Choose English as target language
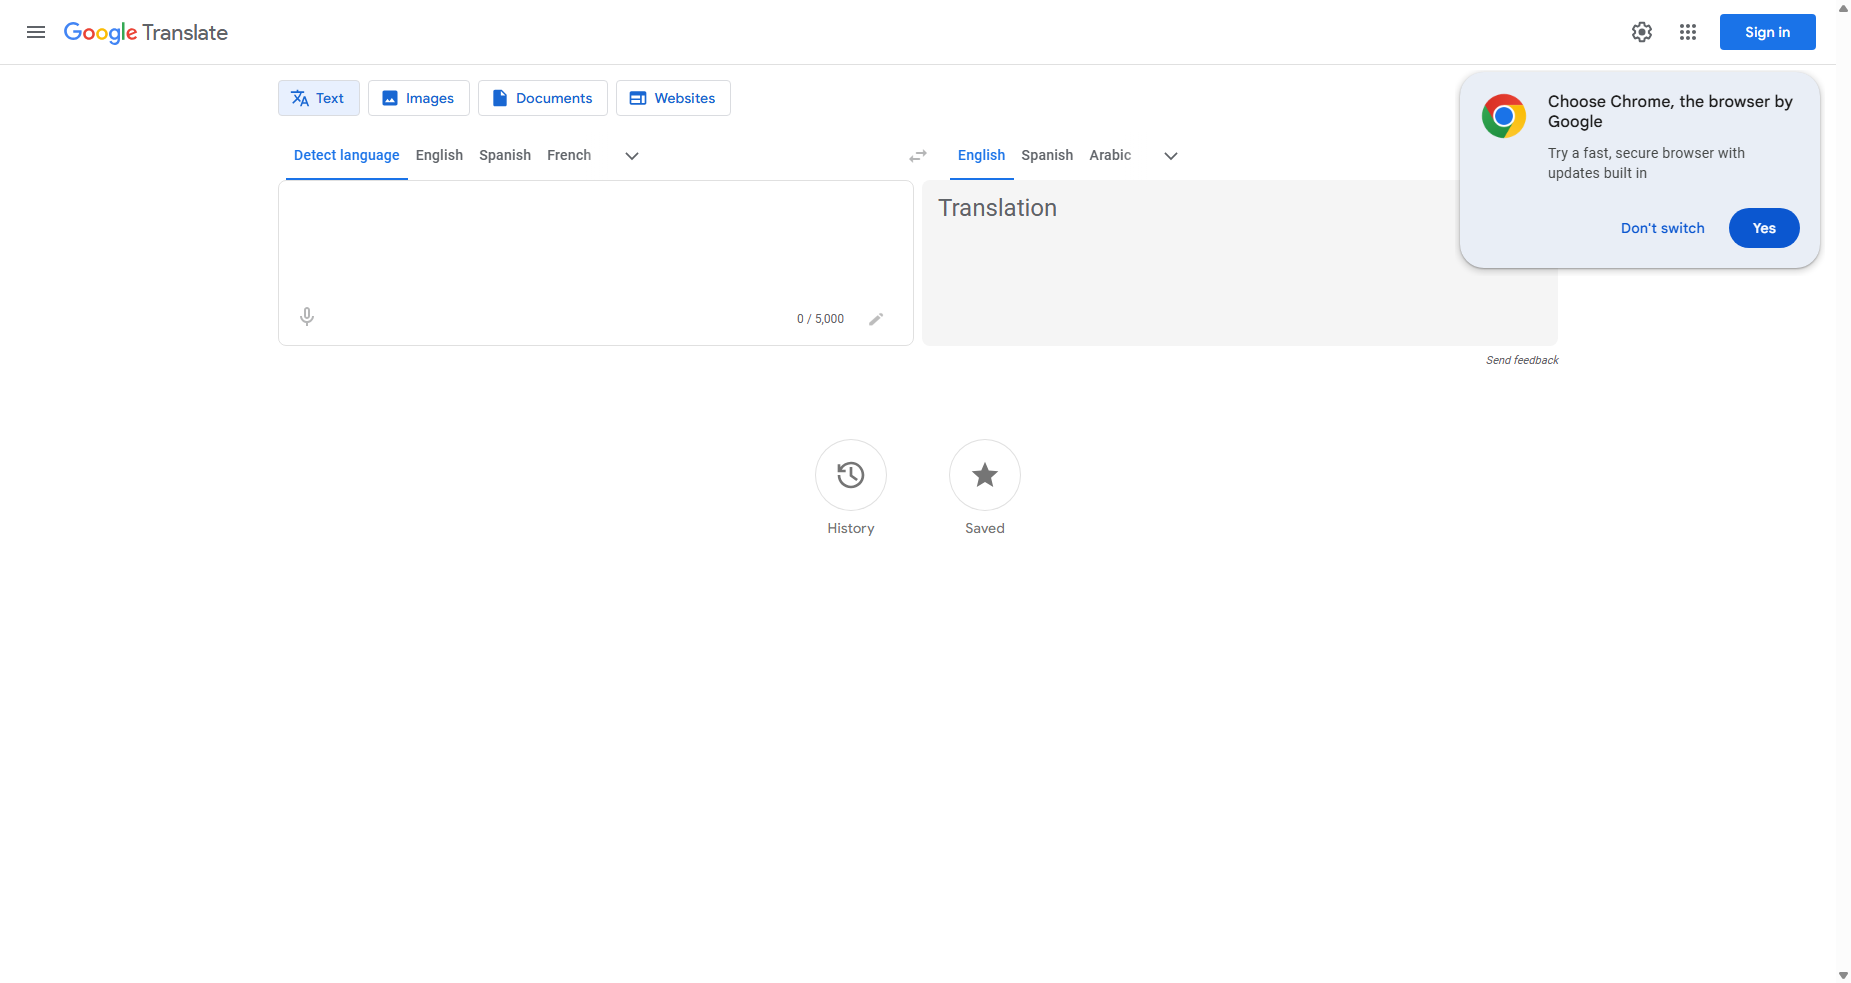1851x983 pixels. coord(981,155)
